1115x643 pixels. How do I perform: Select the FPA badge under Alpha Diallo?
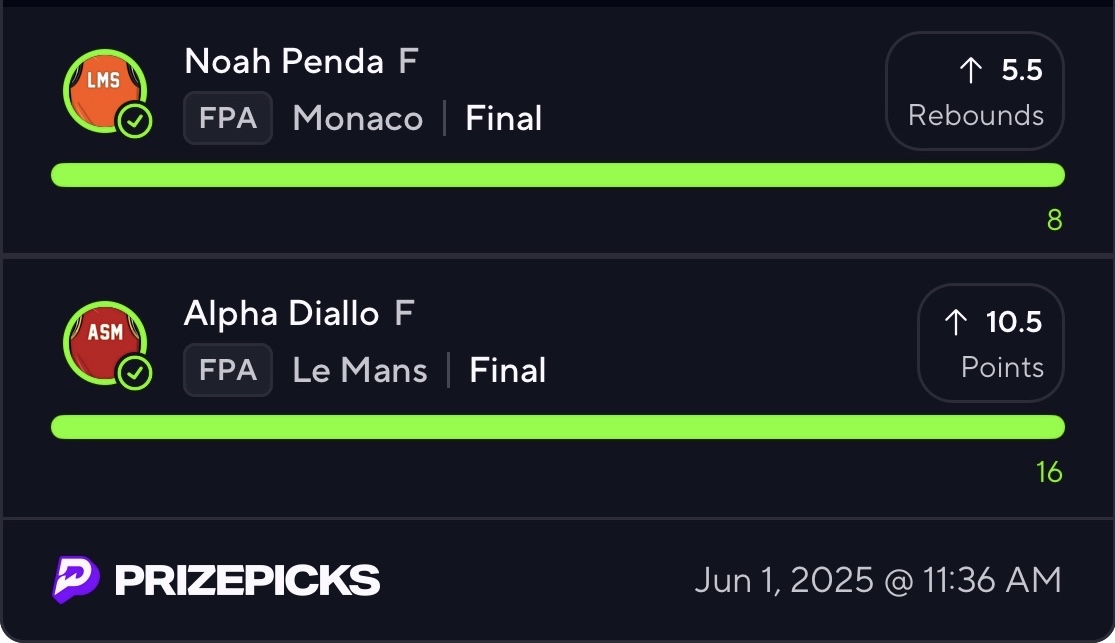tap(228, 371)
